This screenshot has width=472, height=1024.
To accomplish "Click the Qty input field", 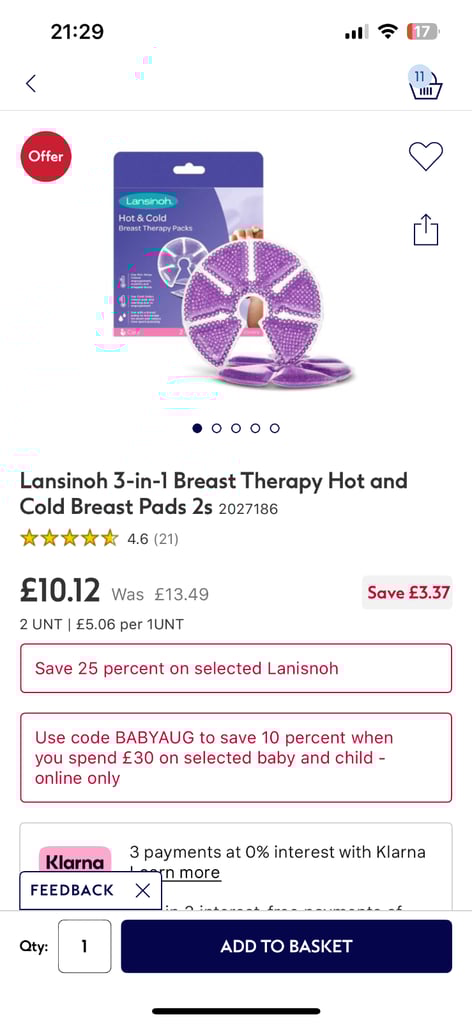I will [84, 946].
